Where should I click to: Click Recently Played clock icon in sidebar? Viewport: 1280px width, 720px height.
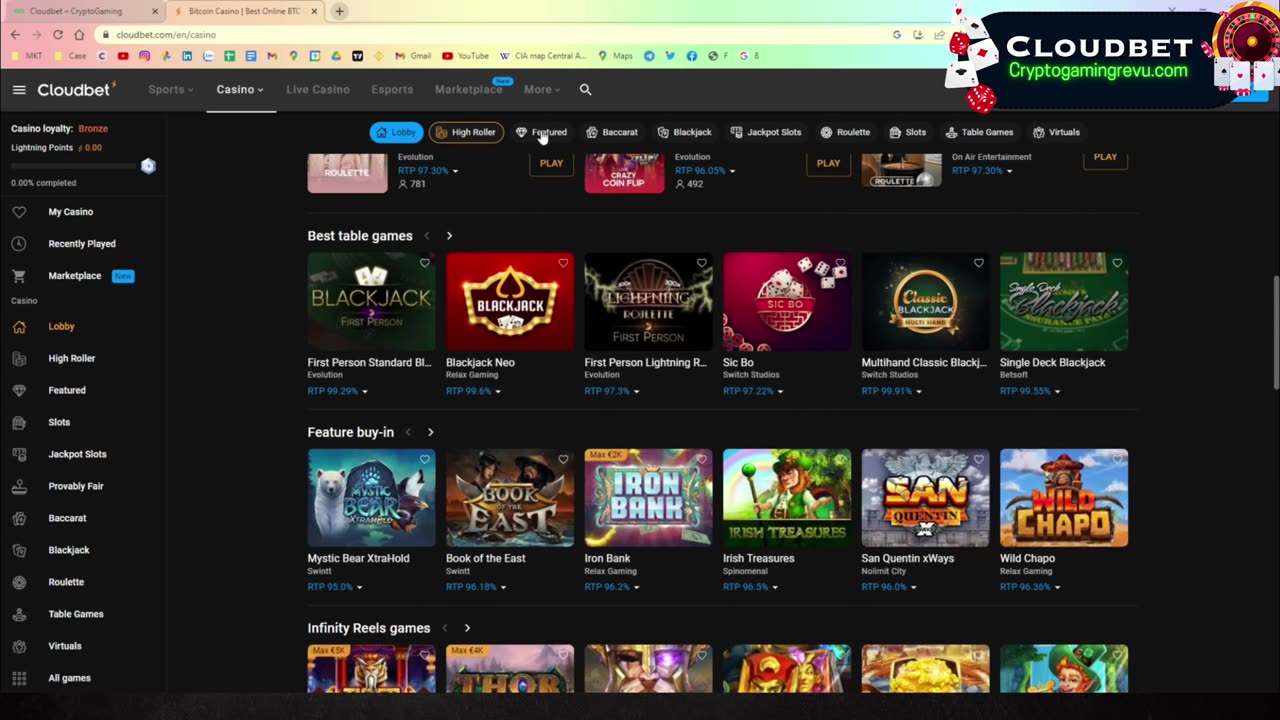click(x=19, y=244)
